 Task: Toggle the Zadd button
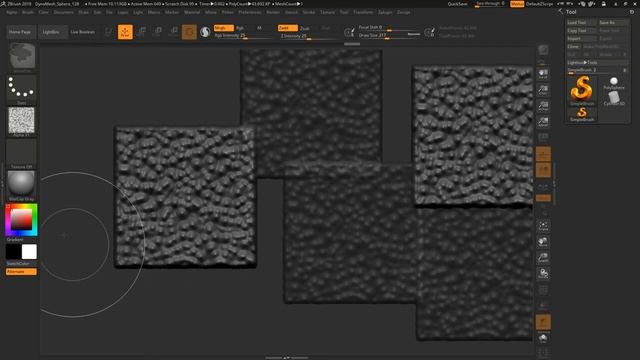287,28
